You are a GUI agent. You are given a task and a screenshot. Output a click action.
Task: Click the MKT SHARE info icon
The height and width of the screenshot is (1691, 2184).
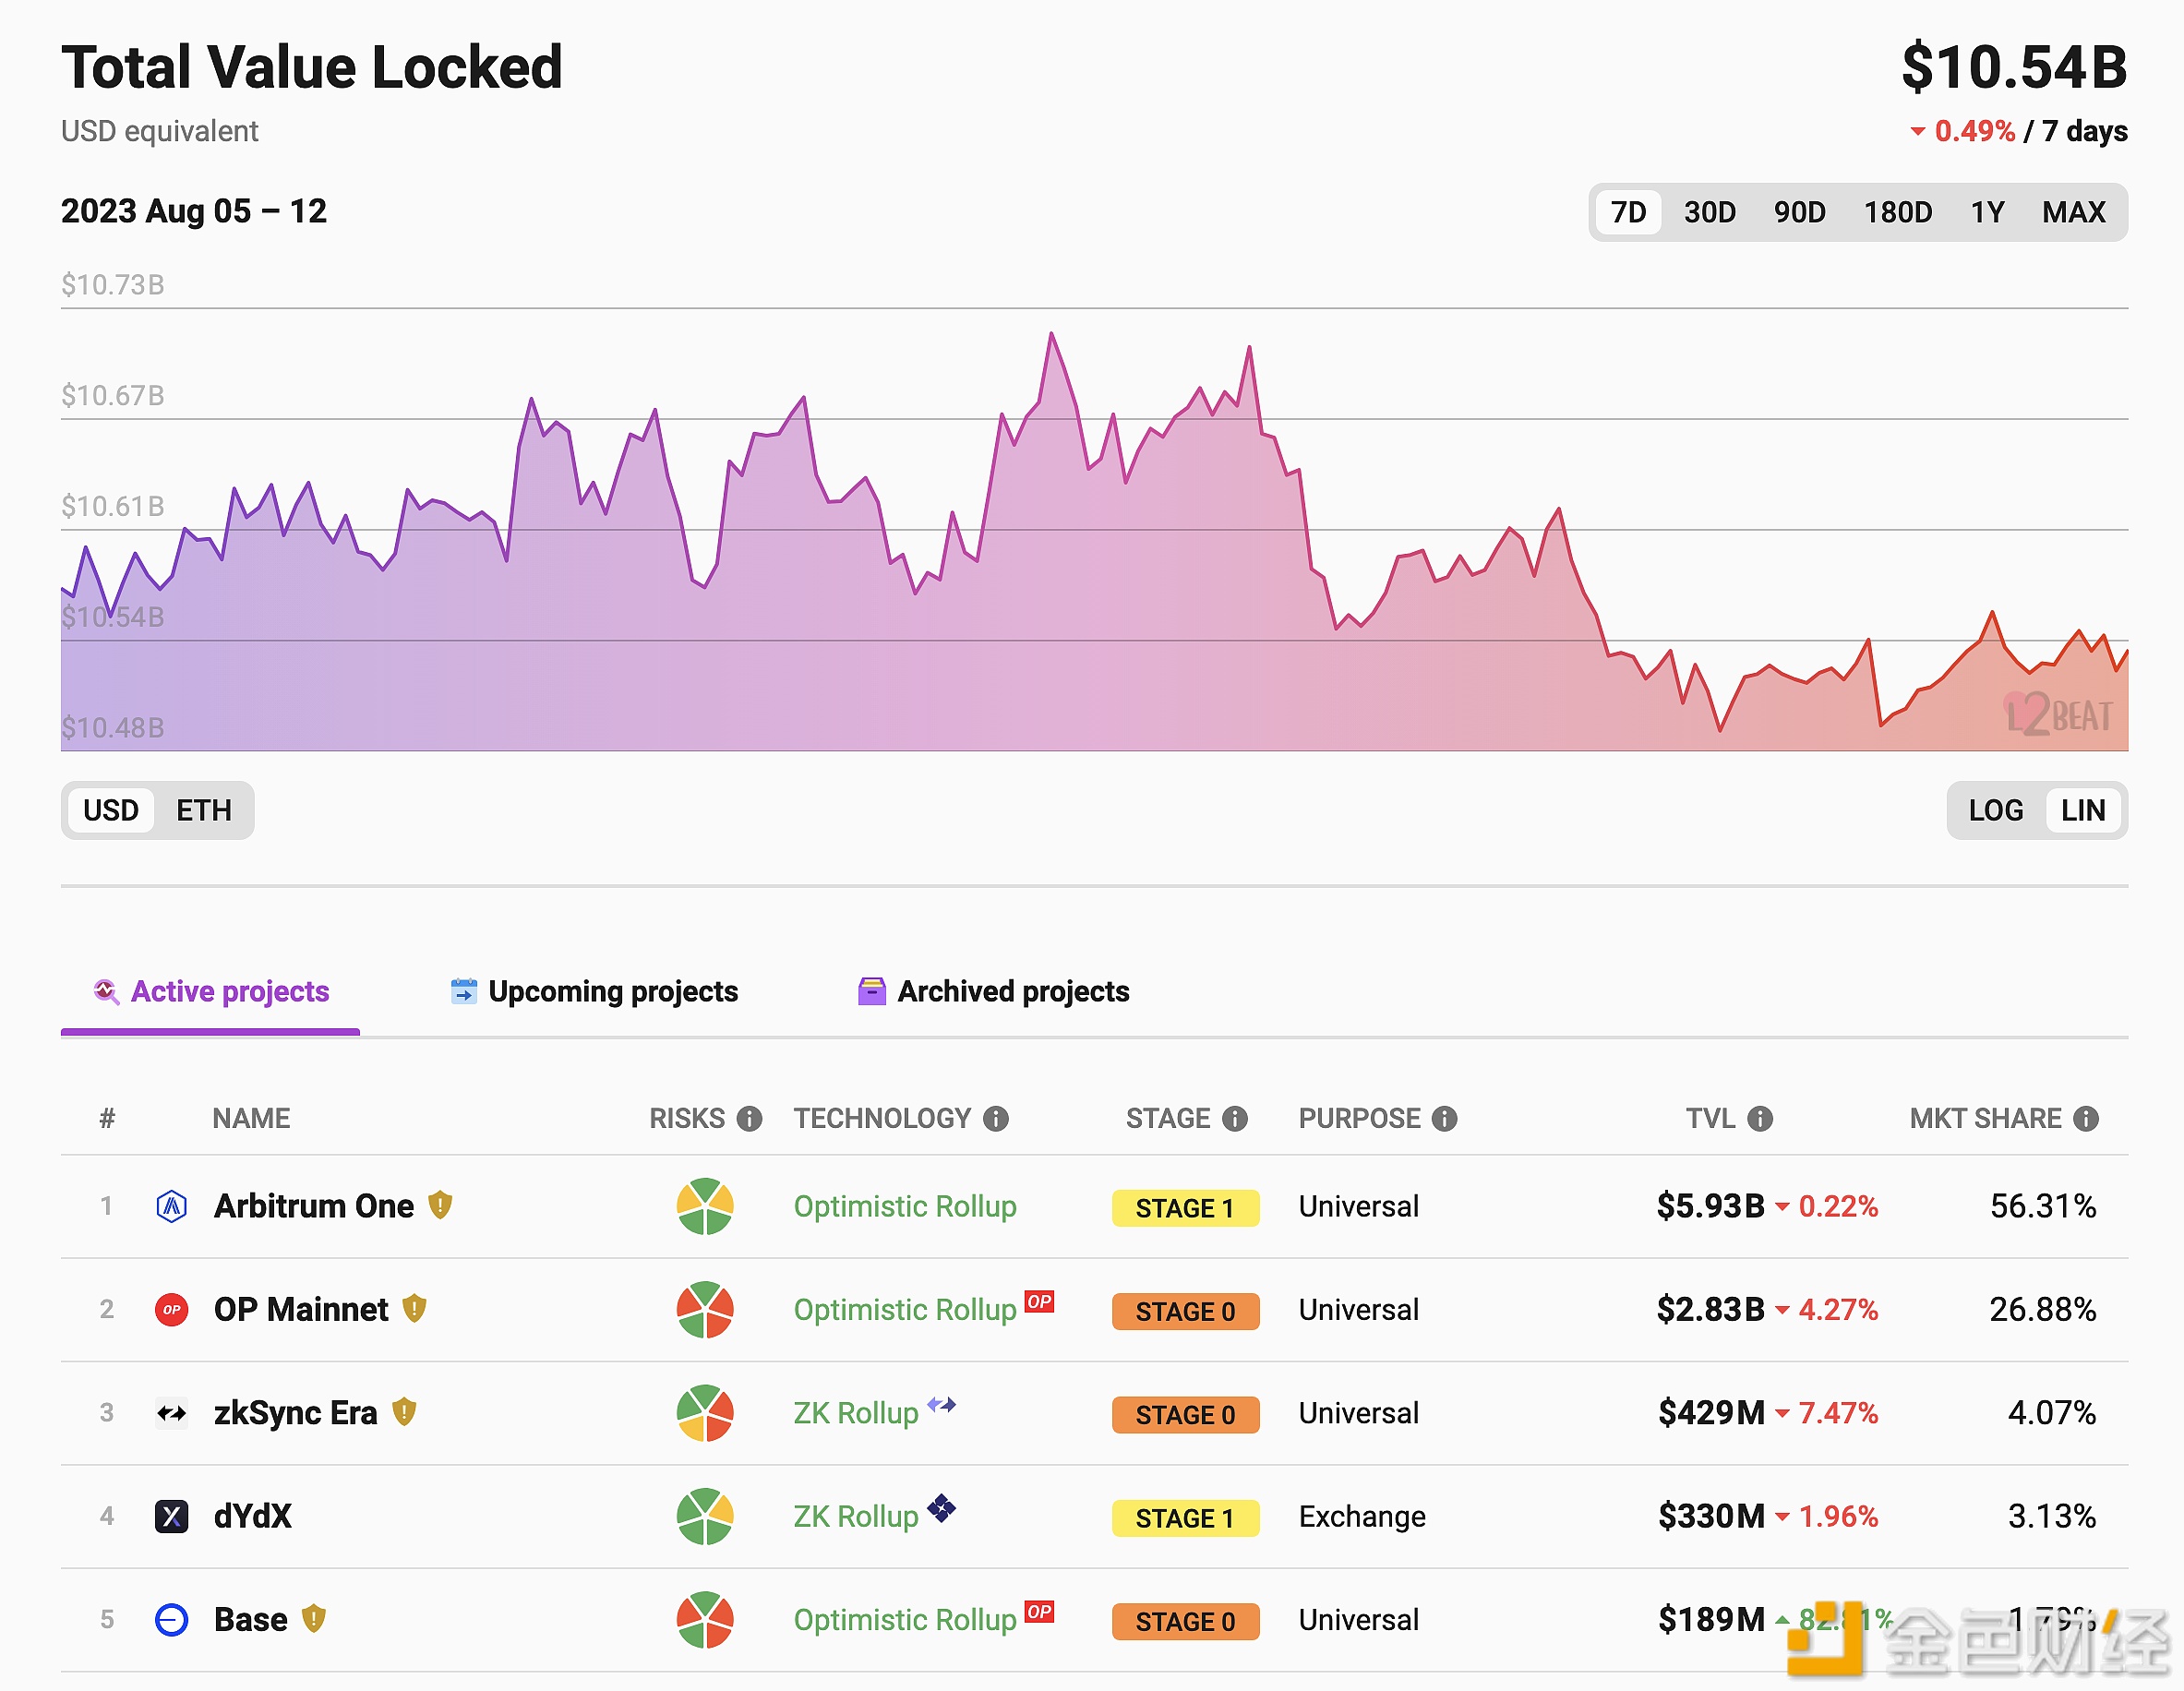2086,1118
